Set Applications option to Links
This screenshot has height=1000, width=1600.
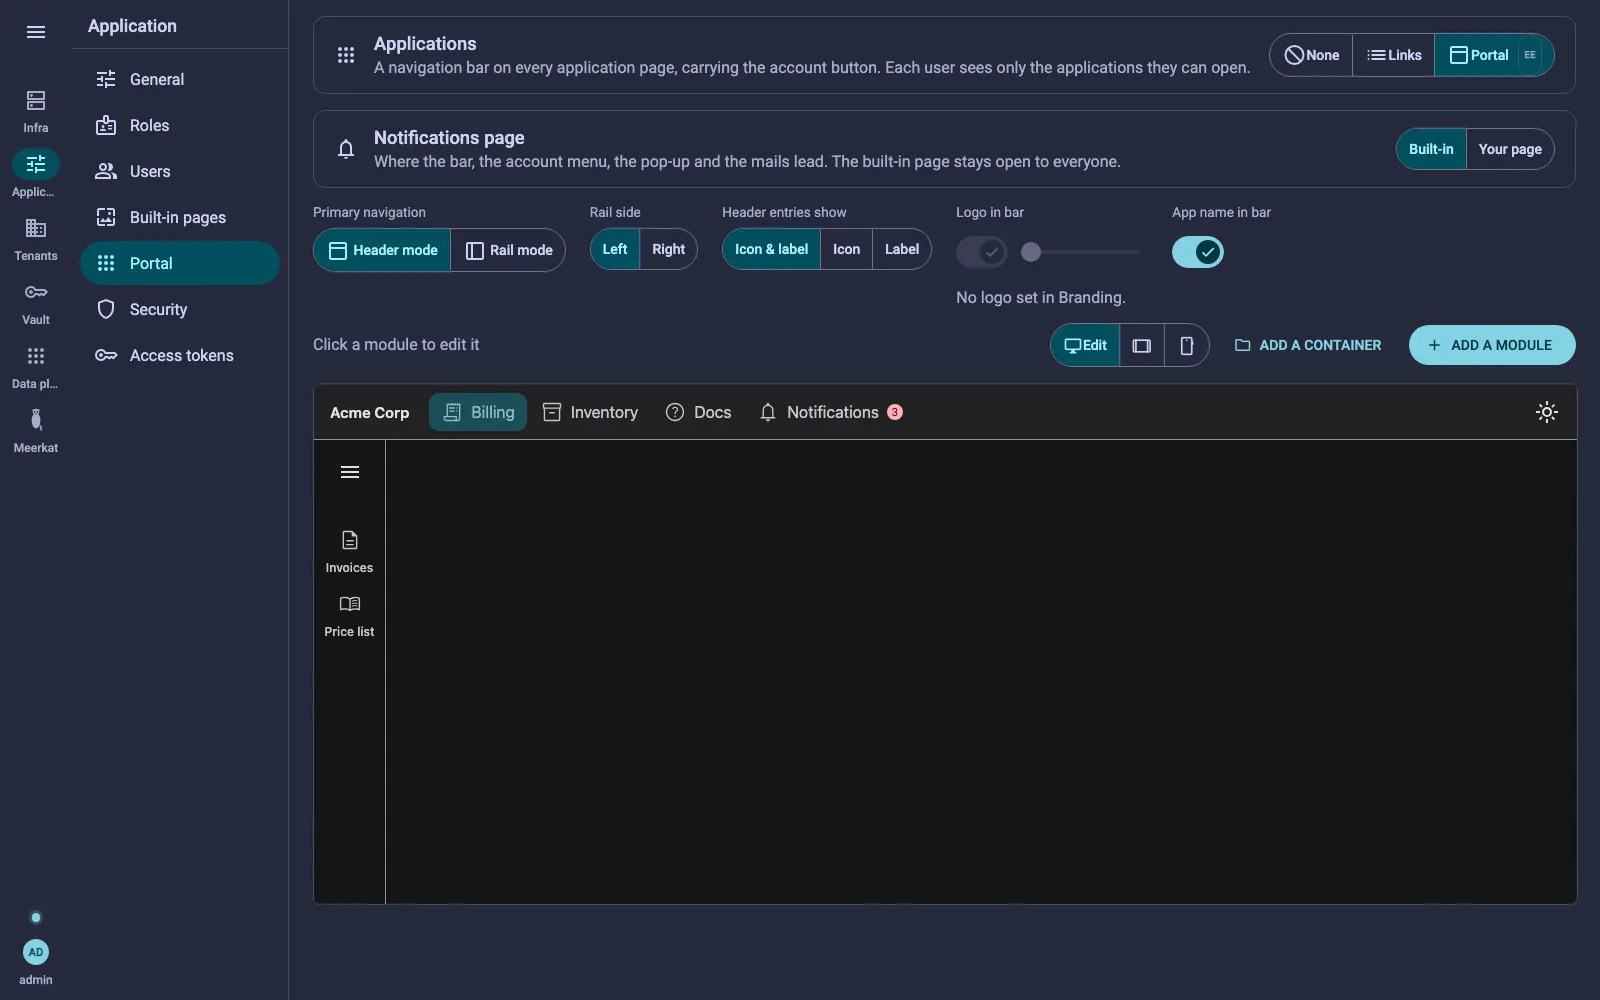pyautogui.click(x=1394, y=55)
